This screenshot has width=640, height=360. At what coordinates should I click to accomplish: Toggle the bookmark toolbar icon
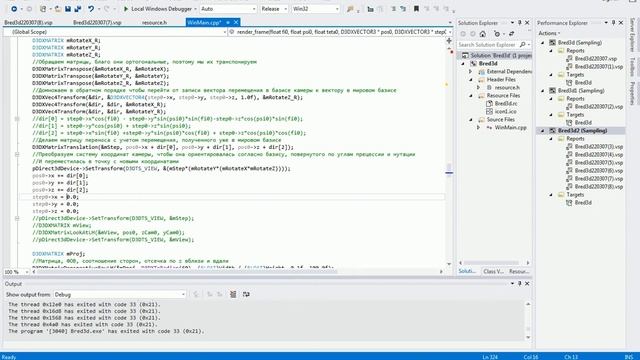tap(416, 9)
